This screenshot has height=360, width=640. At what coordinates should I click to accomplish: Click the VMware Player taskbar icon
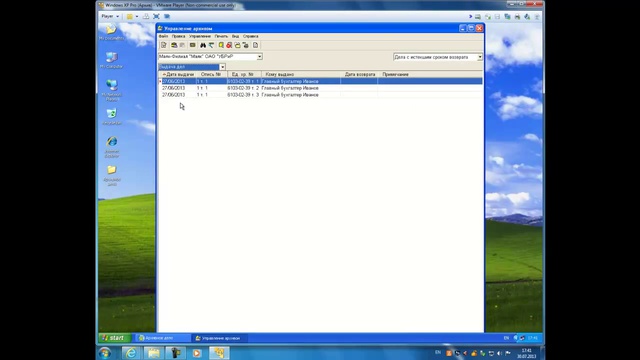(219, 353)
